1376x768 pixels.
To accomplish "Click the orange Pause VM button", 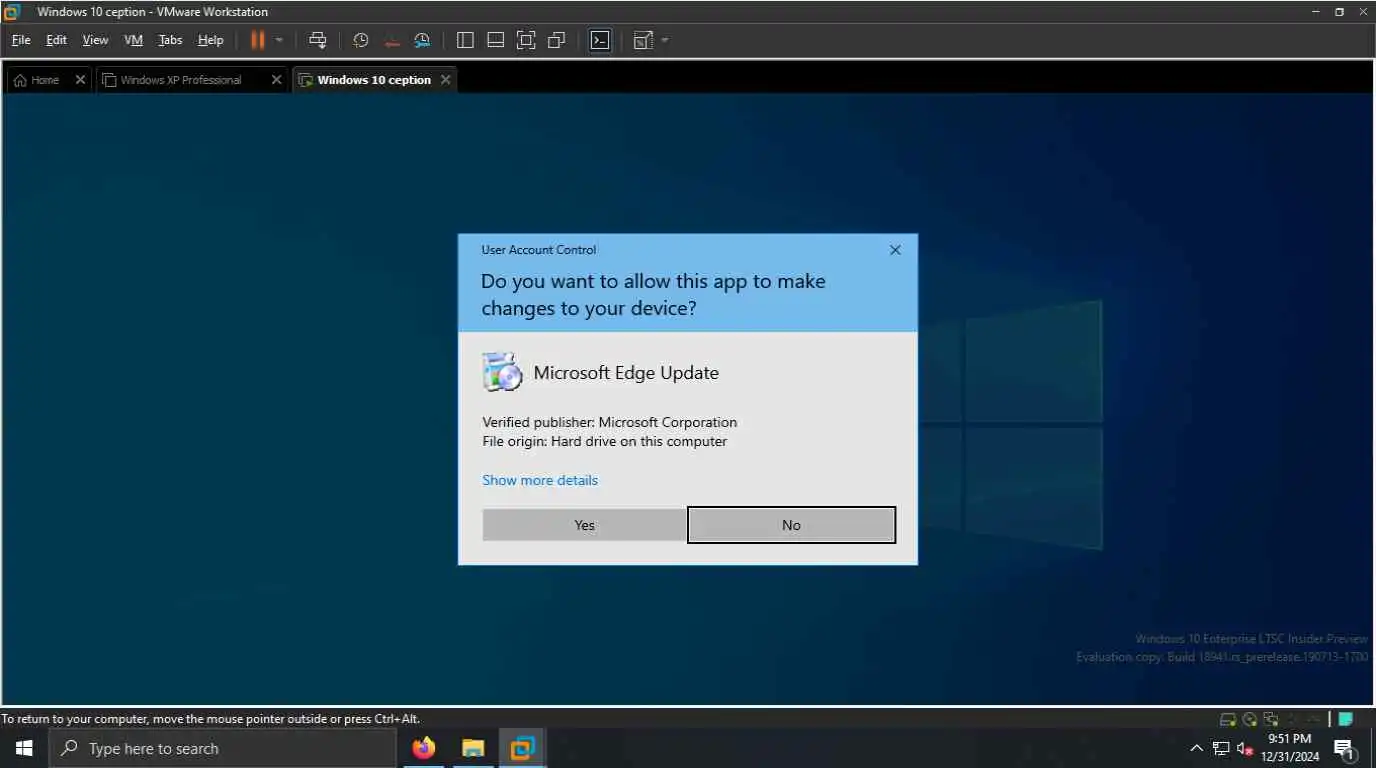I will (x=257, y=40).
